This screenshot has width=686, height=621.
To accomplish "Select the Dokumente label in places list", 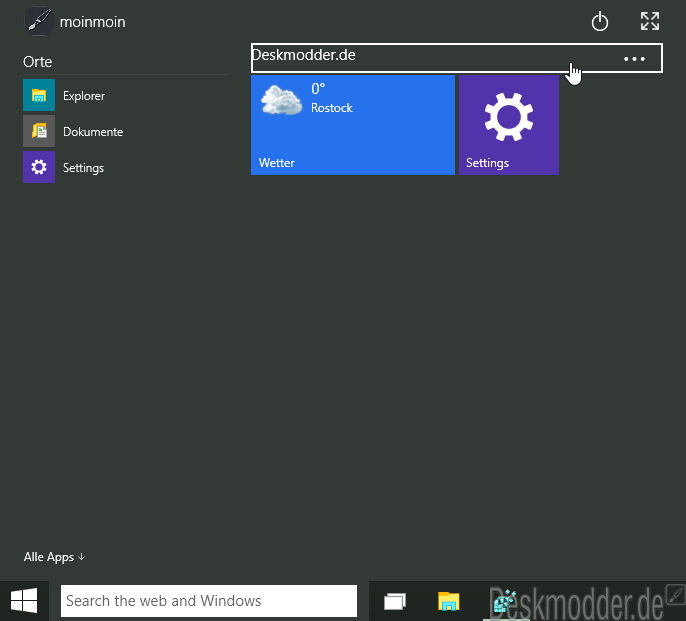I will pyautogui.click(x=93, y=132).
